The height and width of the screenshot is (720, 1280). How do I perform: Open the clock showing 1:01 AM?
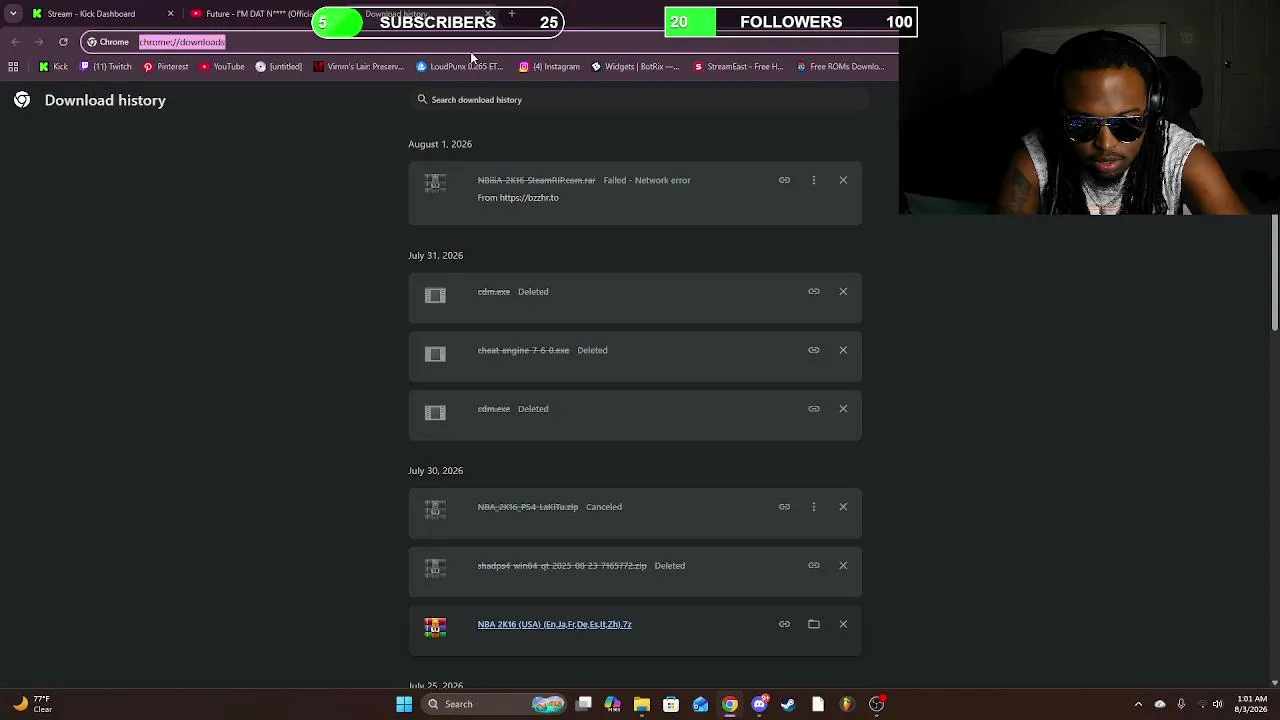pos(1251,704)
